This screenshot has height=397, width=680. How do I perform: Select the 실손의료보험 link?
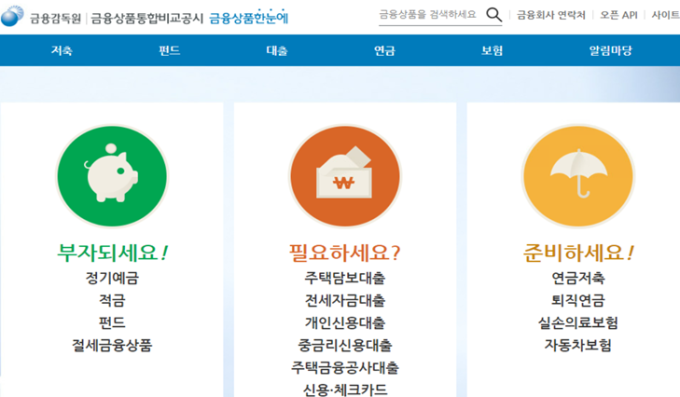(x=578, y=323)
